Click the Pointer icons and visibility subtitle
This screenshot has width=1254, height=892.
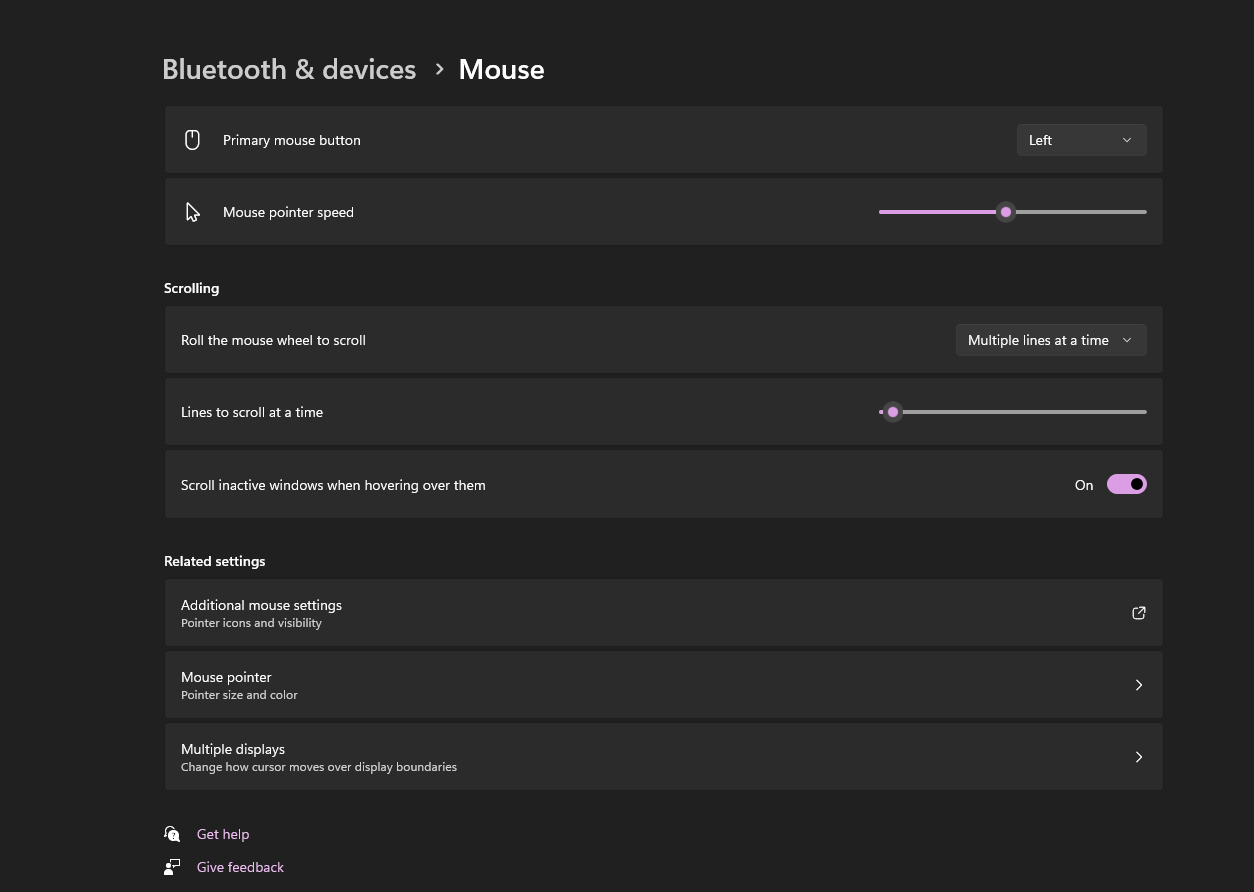pyautogui.click(x=251, y=623)
